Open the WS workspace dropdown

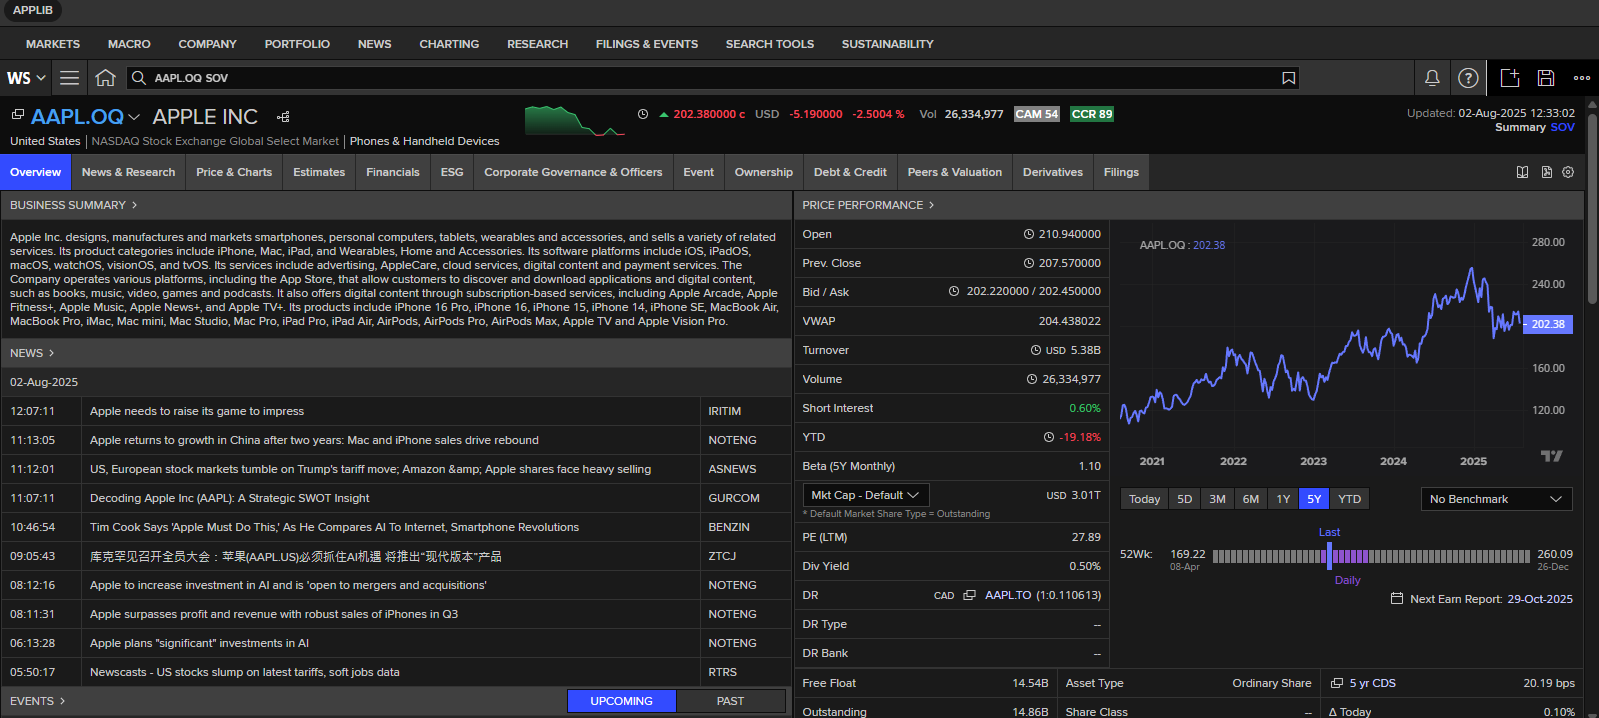pyautogui.click(x=26, y=78)
